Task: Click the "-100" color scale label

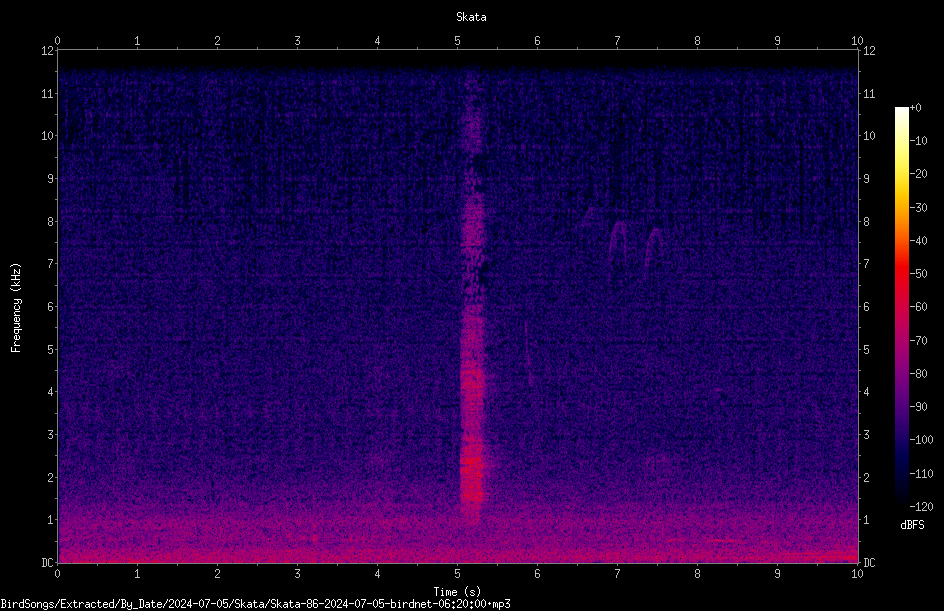Action: [921, 440]
